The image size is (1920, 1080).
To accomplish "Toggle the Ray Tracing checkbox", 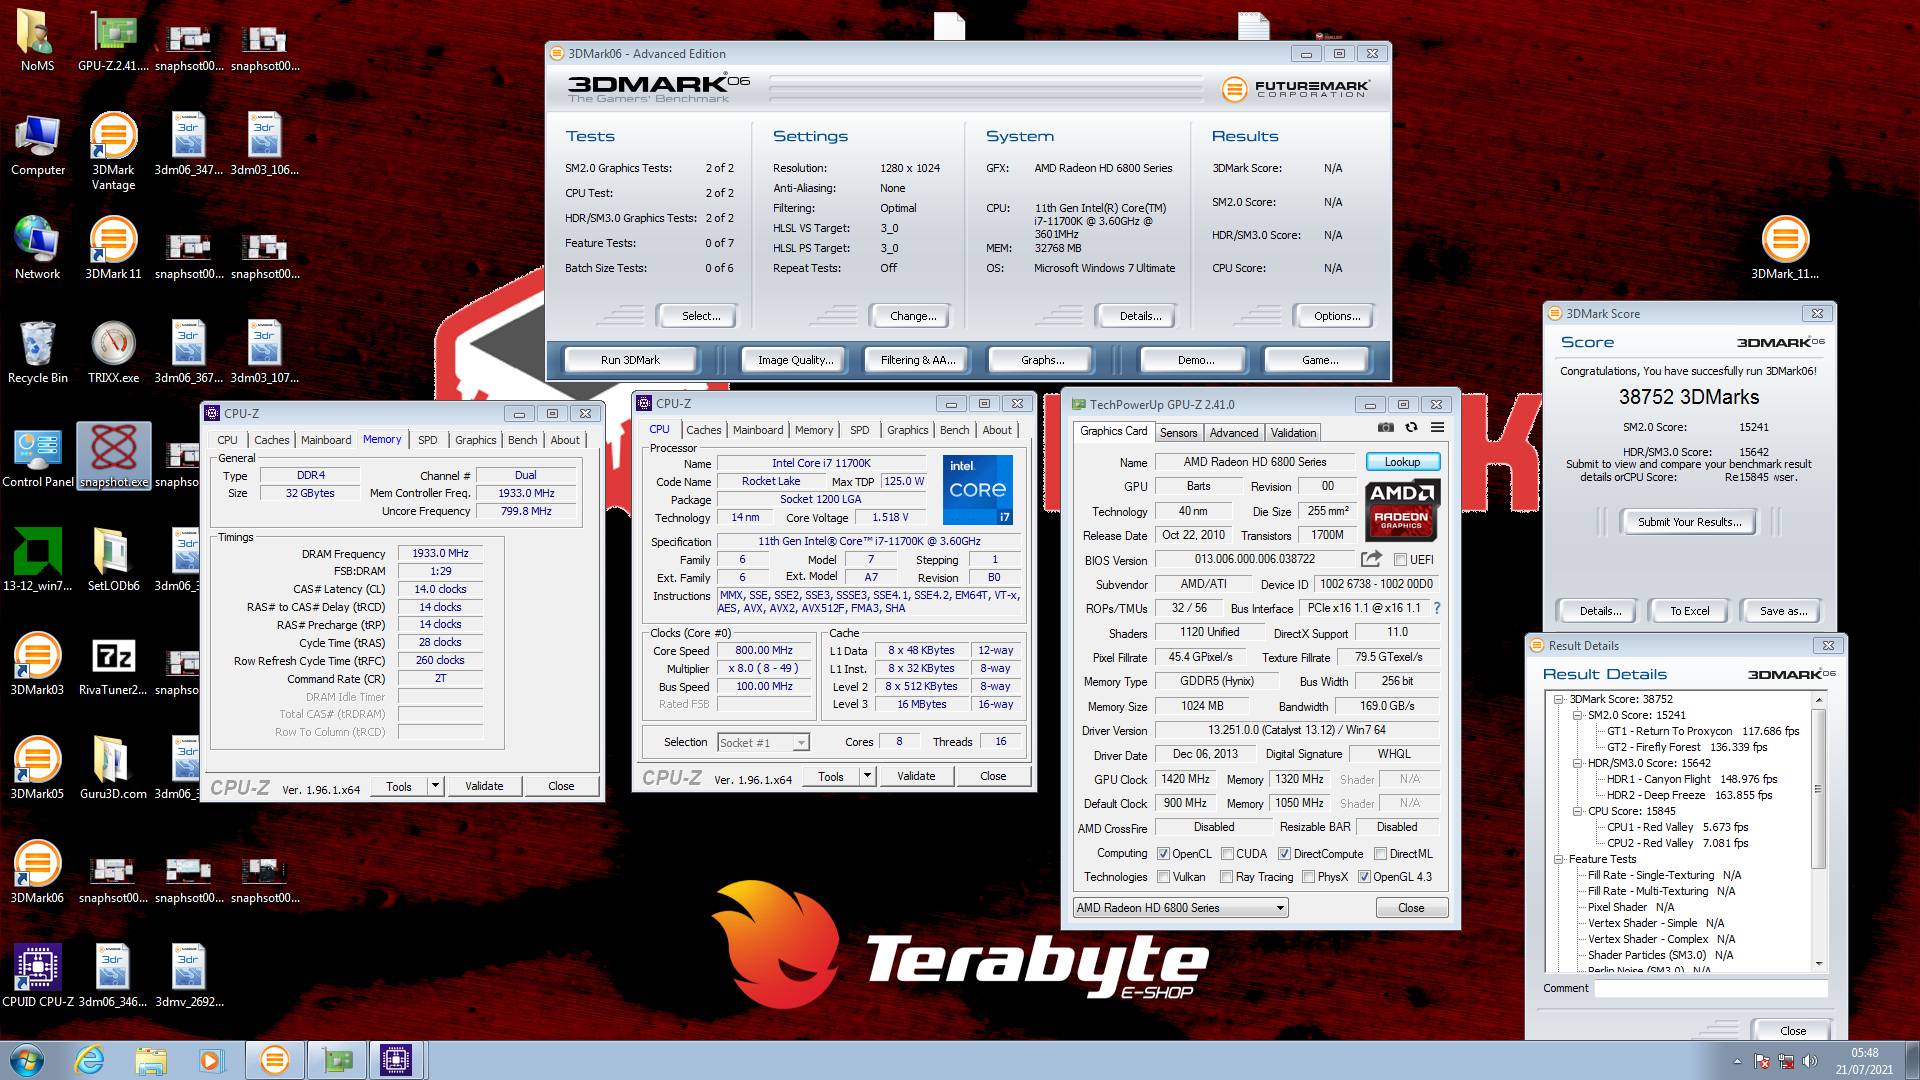I will [1226, 877].
